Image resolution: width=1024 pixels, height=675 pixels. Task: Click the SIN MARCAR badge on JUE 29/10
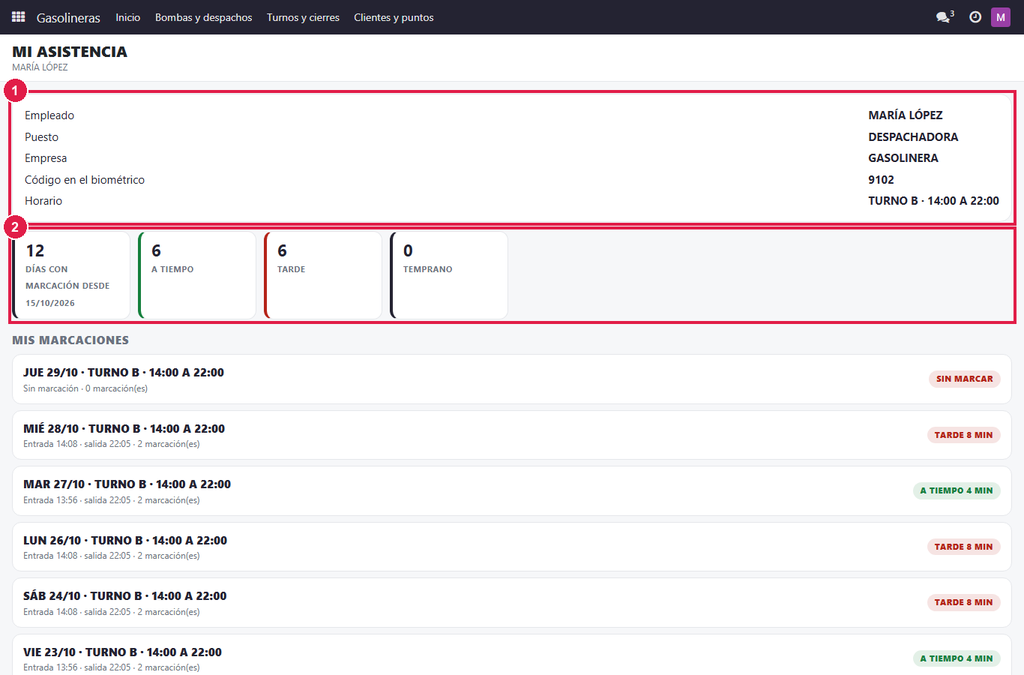965,379
